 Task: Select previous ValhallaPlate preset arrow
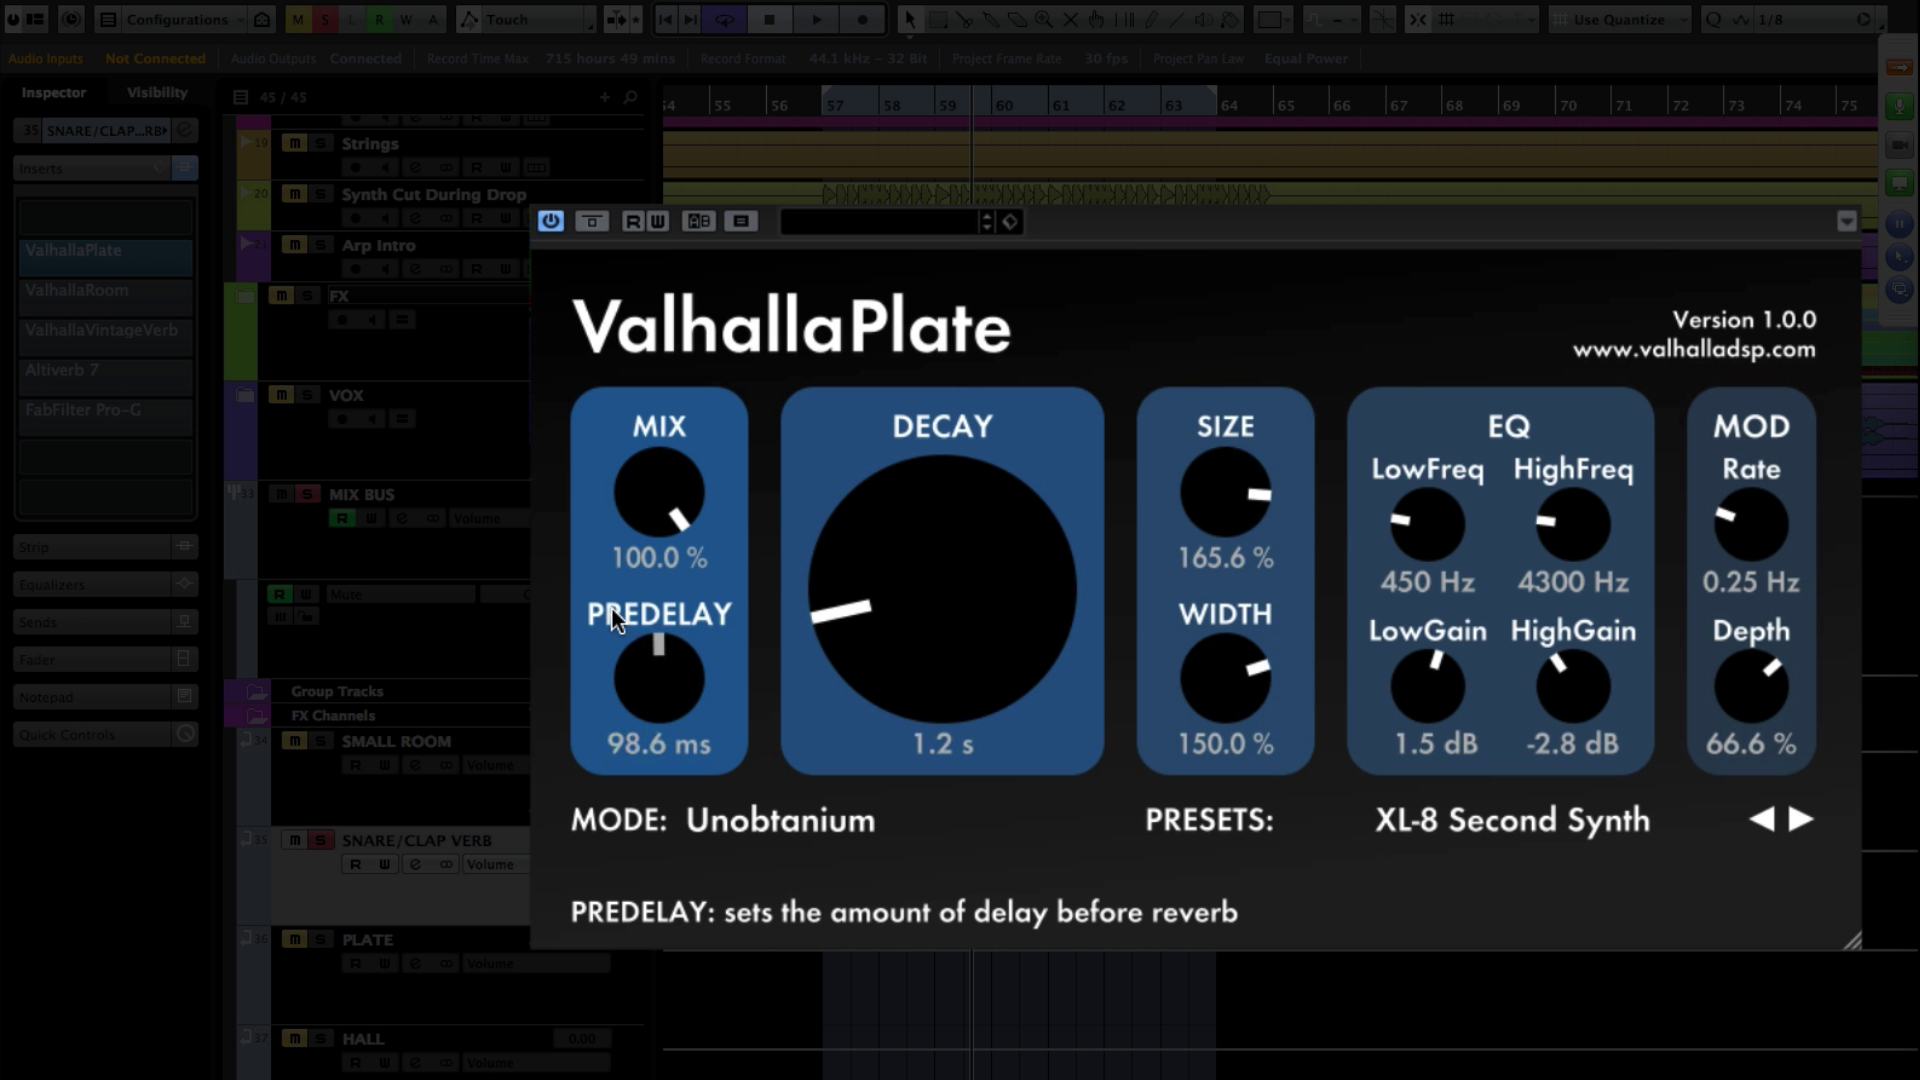click(1762, 819)
